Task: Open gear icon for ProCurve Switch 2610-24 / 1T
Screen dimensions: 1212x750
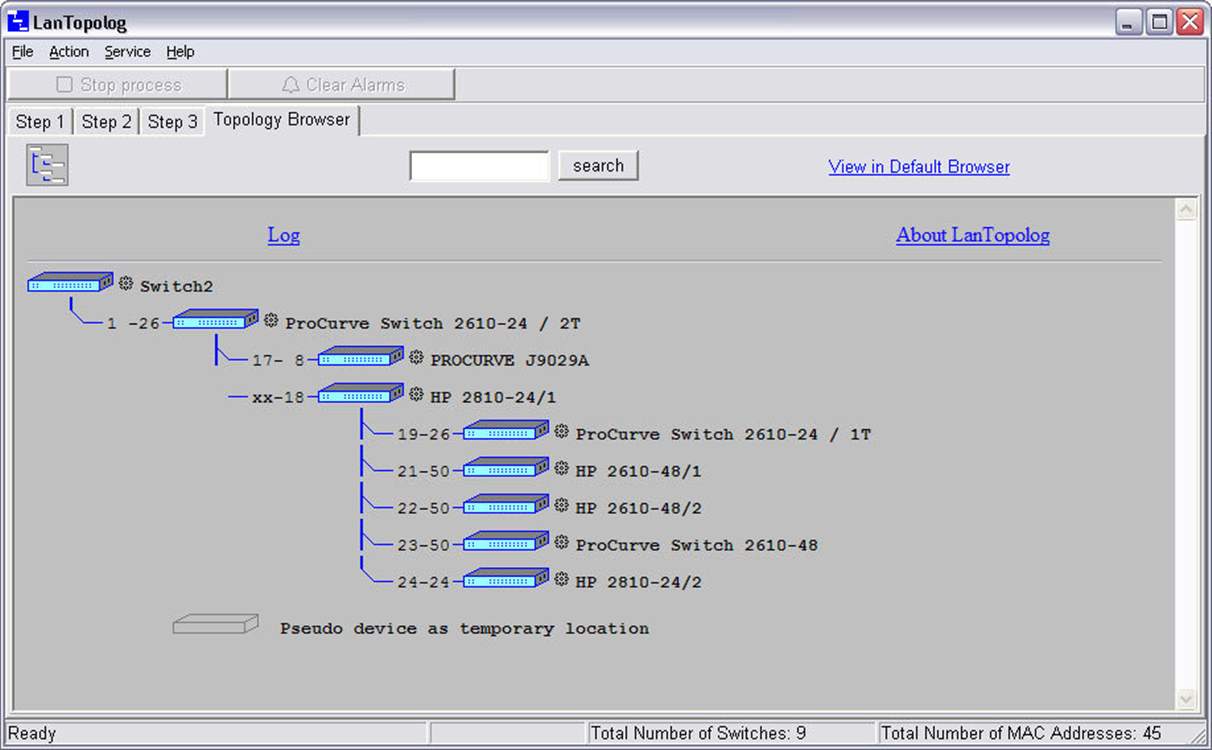Action: pyautogui.click(x=561, y=432)
